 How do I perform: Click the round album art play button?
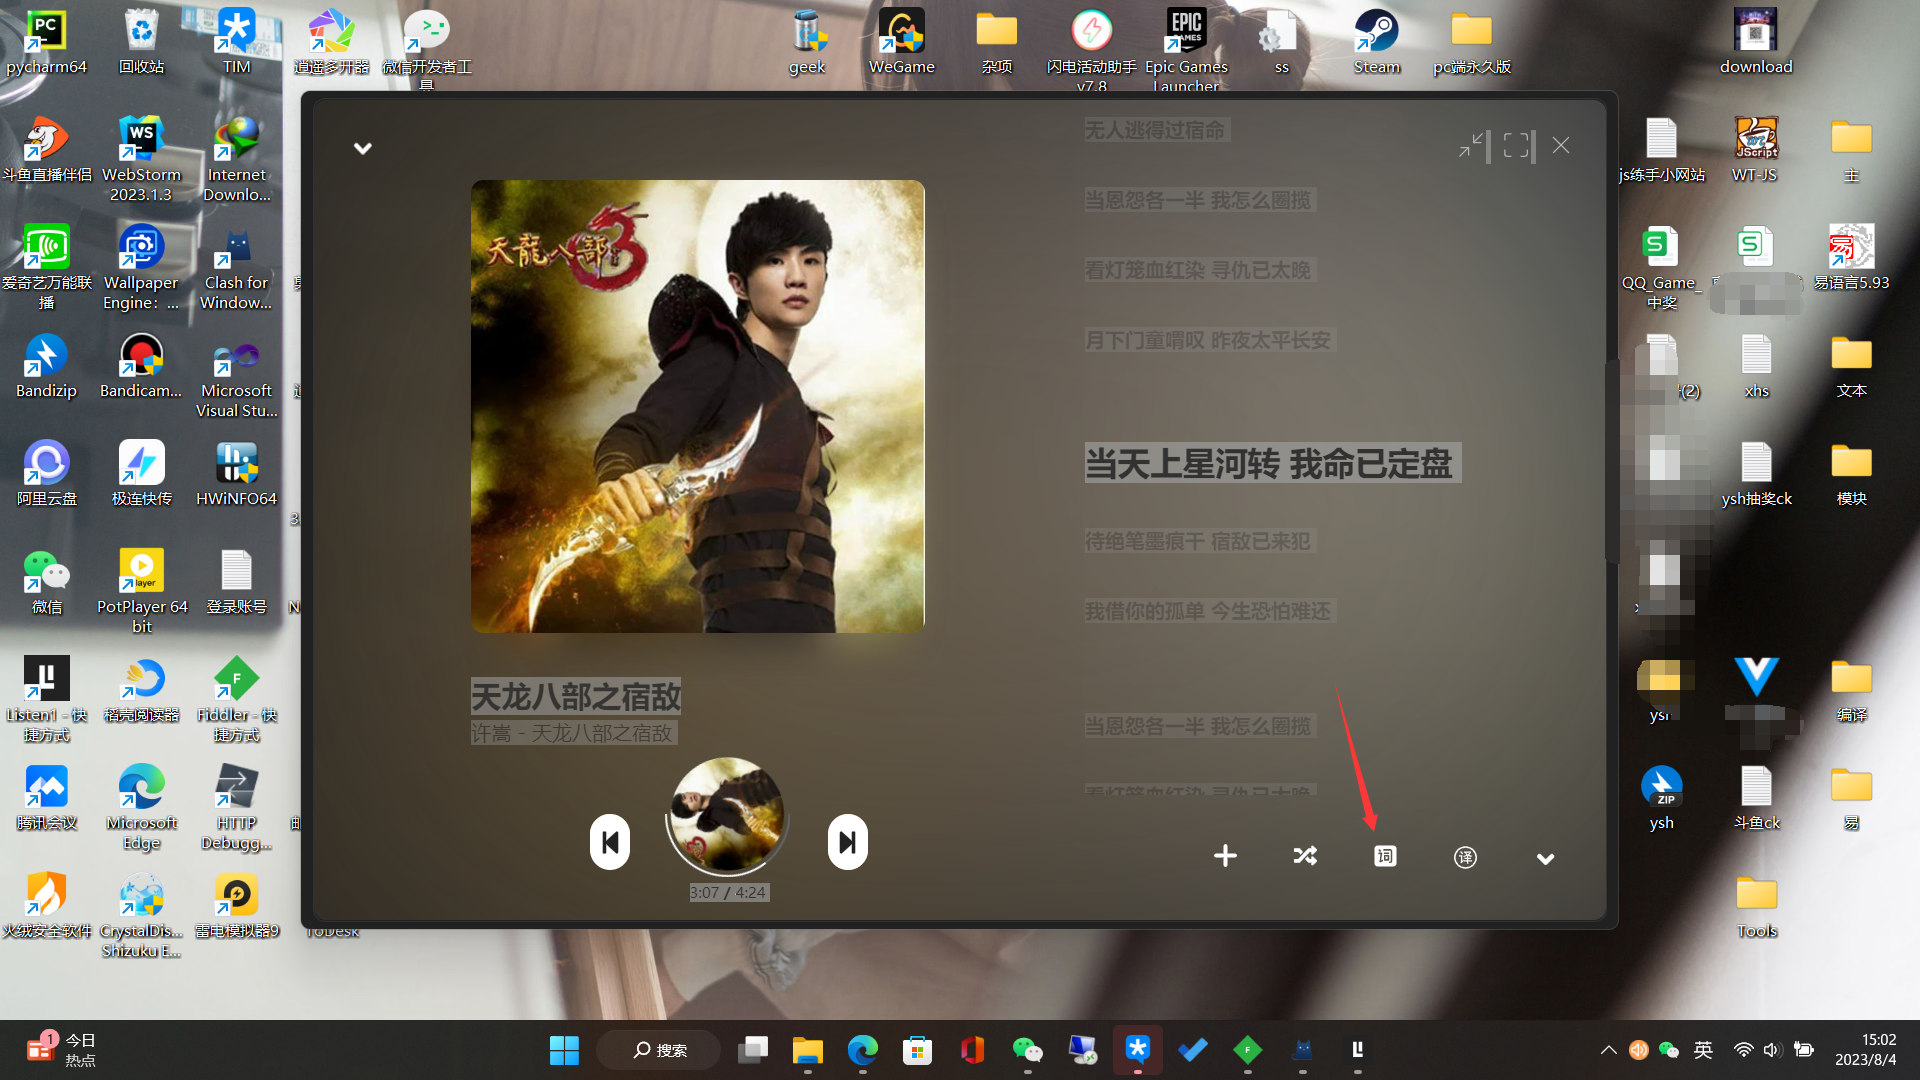(727, 816)
